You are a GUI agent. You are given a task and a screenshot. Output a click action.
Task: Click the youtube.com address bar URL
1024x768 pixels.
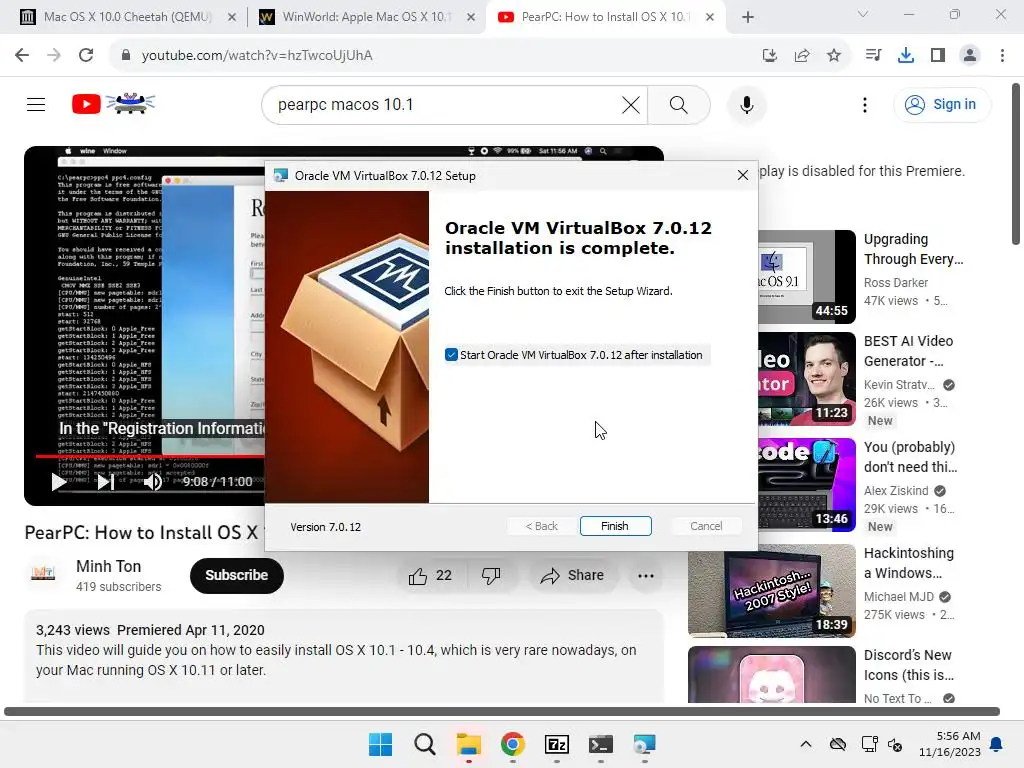257,56
